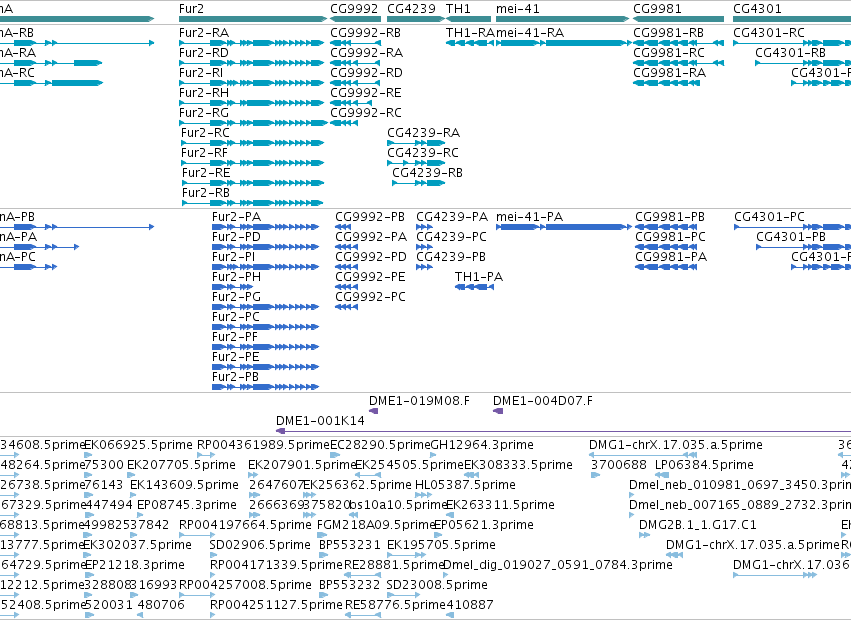Image resolution: width=851 pixels, height=620 pixels.
Task: Click the CG4239 gene label
Action: click(x=411, y=9)
